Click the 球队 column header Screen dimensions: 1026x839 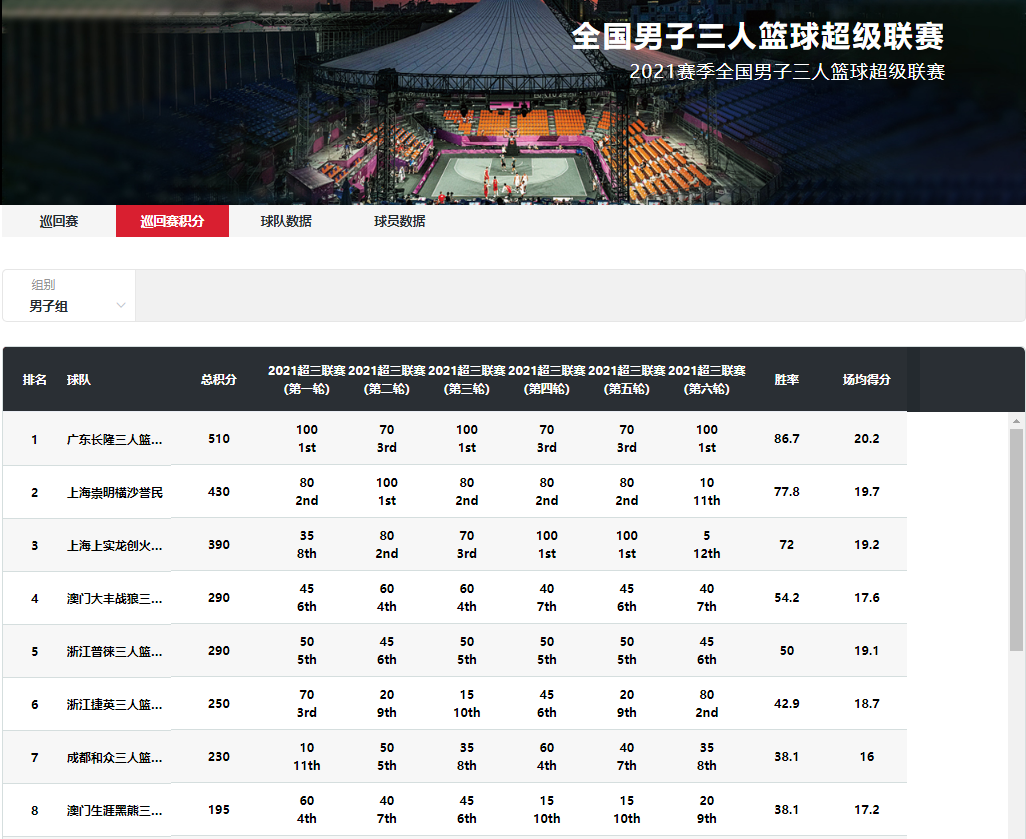(x=79, y=380)
